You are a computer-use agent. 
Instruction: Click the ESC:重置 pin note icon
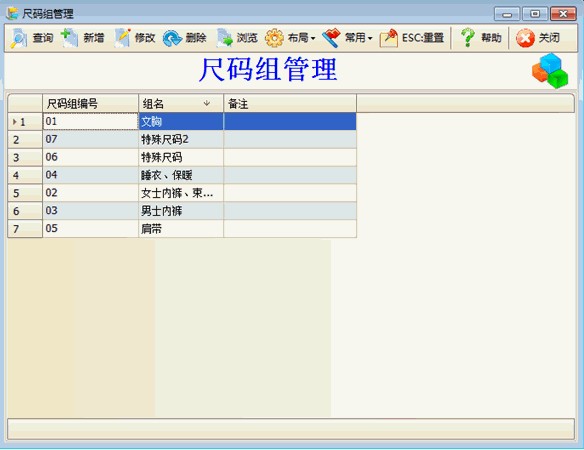(388, 38)
